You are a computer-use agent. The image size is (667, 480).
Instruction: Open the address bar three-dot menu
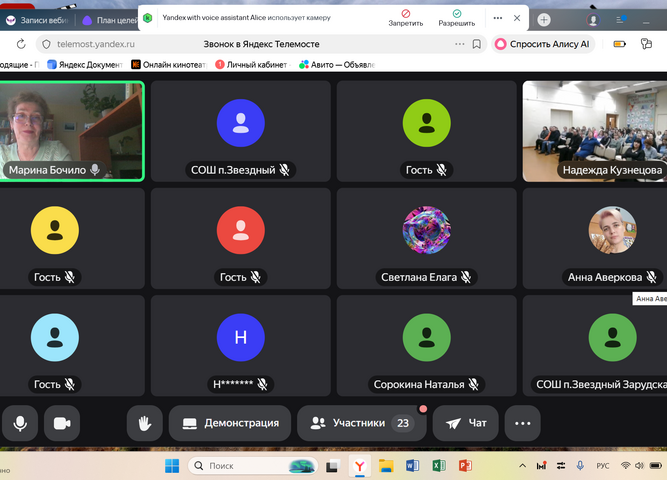coord(459,44)
